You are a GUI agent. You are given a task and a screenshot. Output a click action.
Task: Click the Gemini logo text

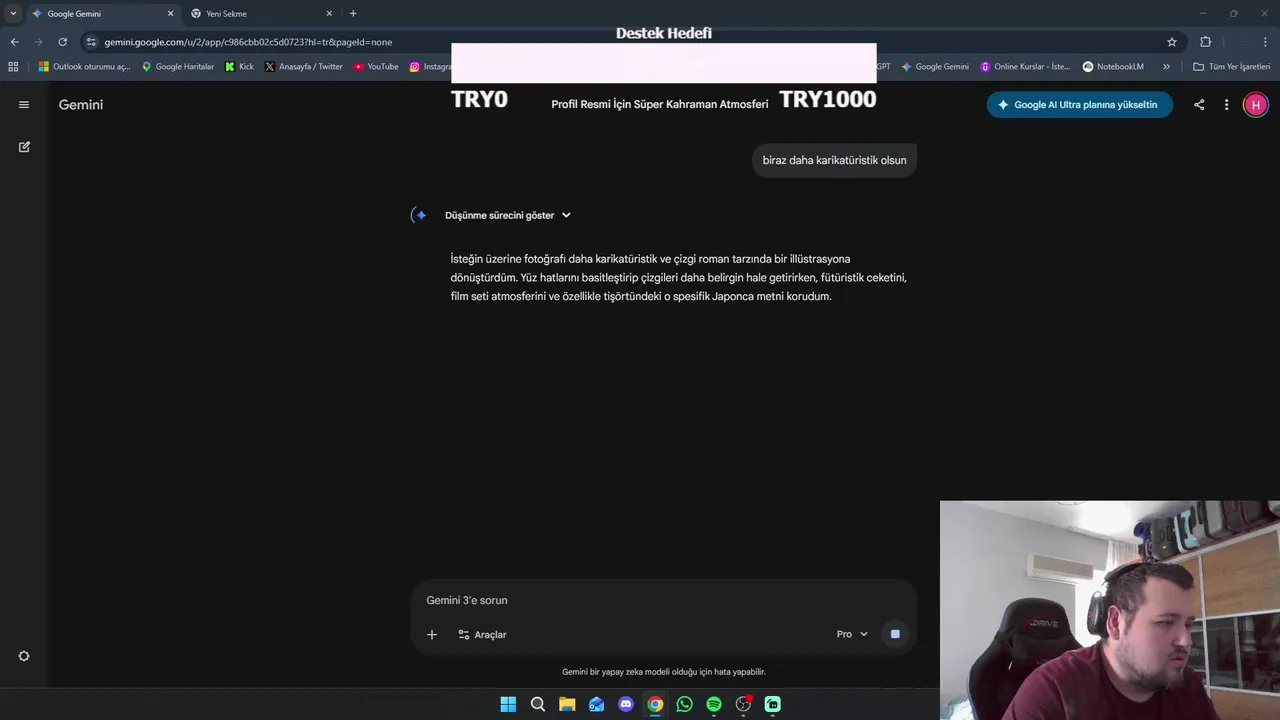point(81,104)
